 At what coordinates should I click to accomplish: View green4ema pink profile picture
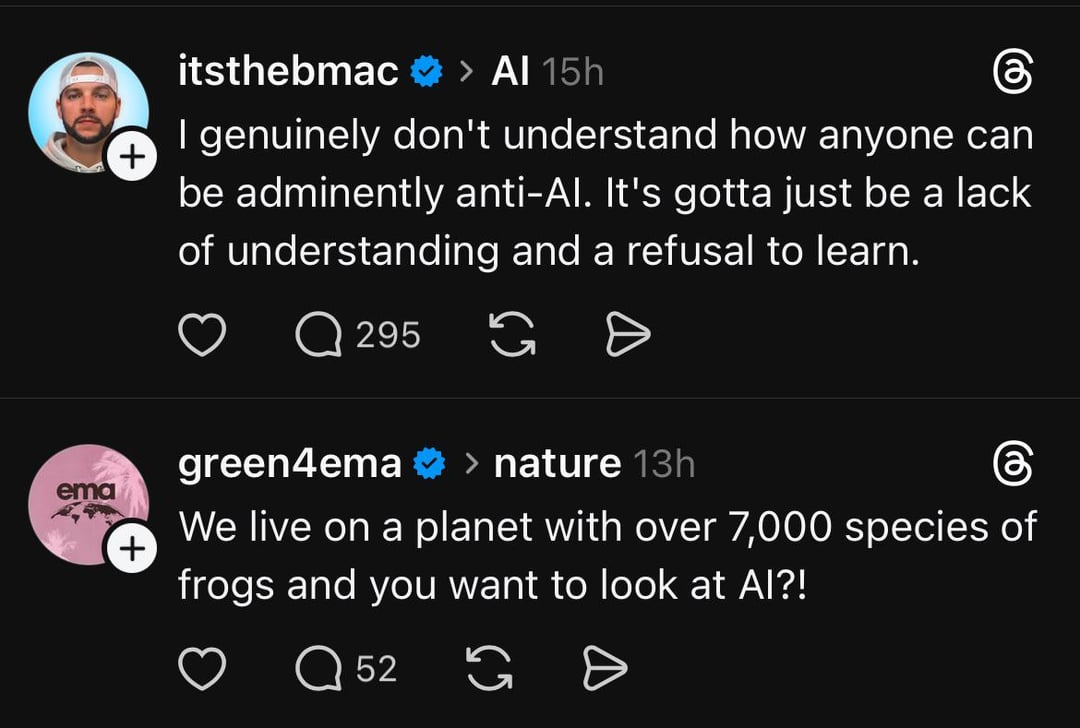tap(85, 500)
